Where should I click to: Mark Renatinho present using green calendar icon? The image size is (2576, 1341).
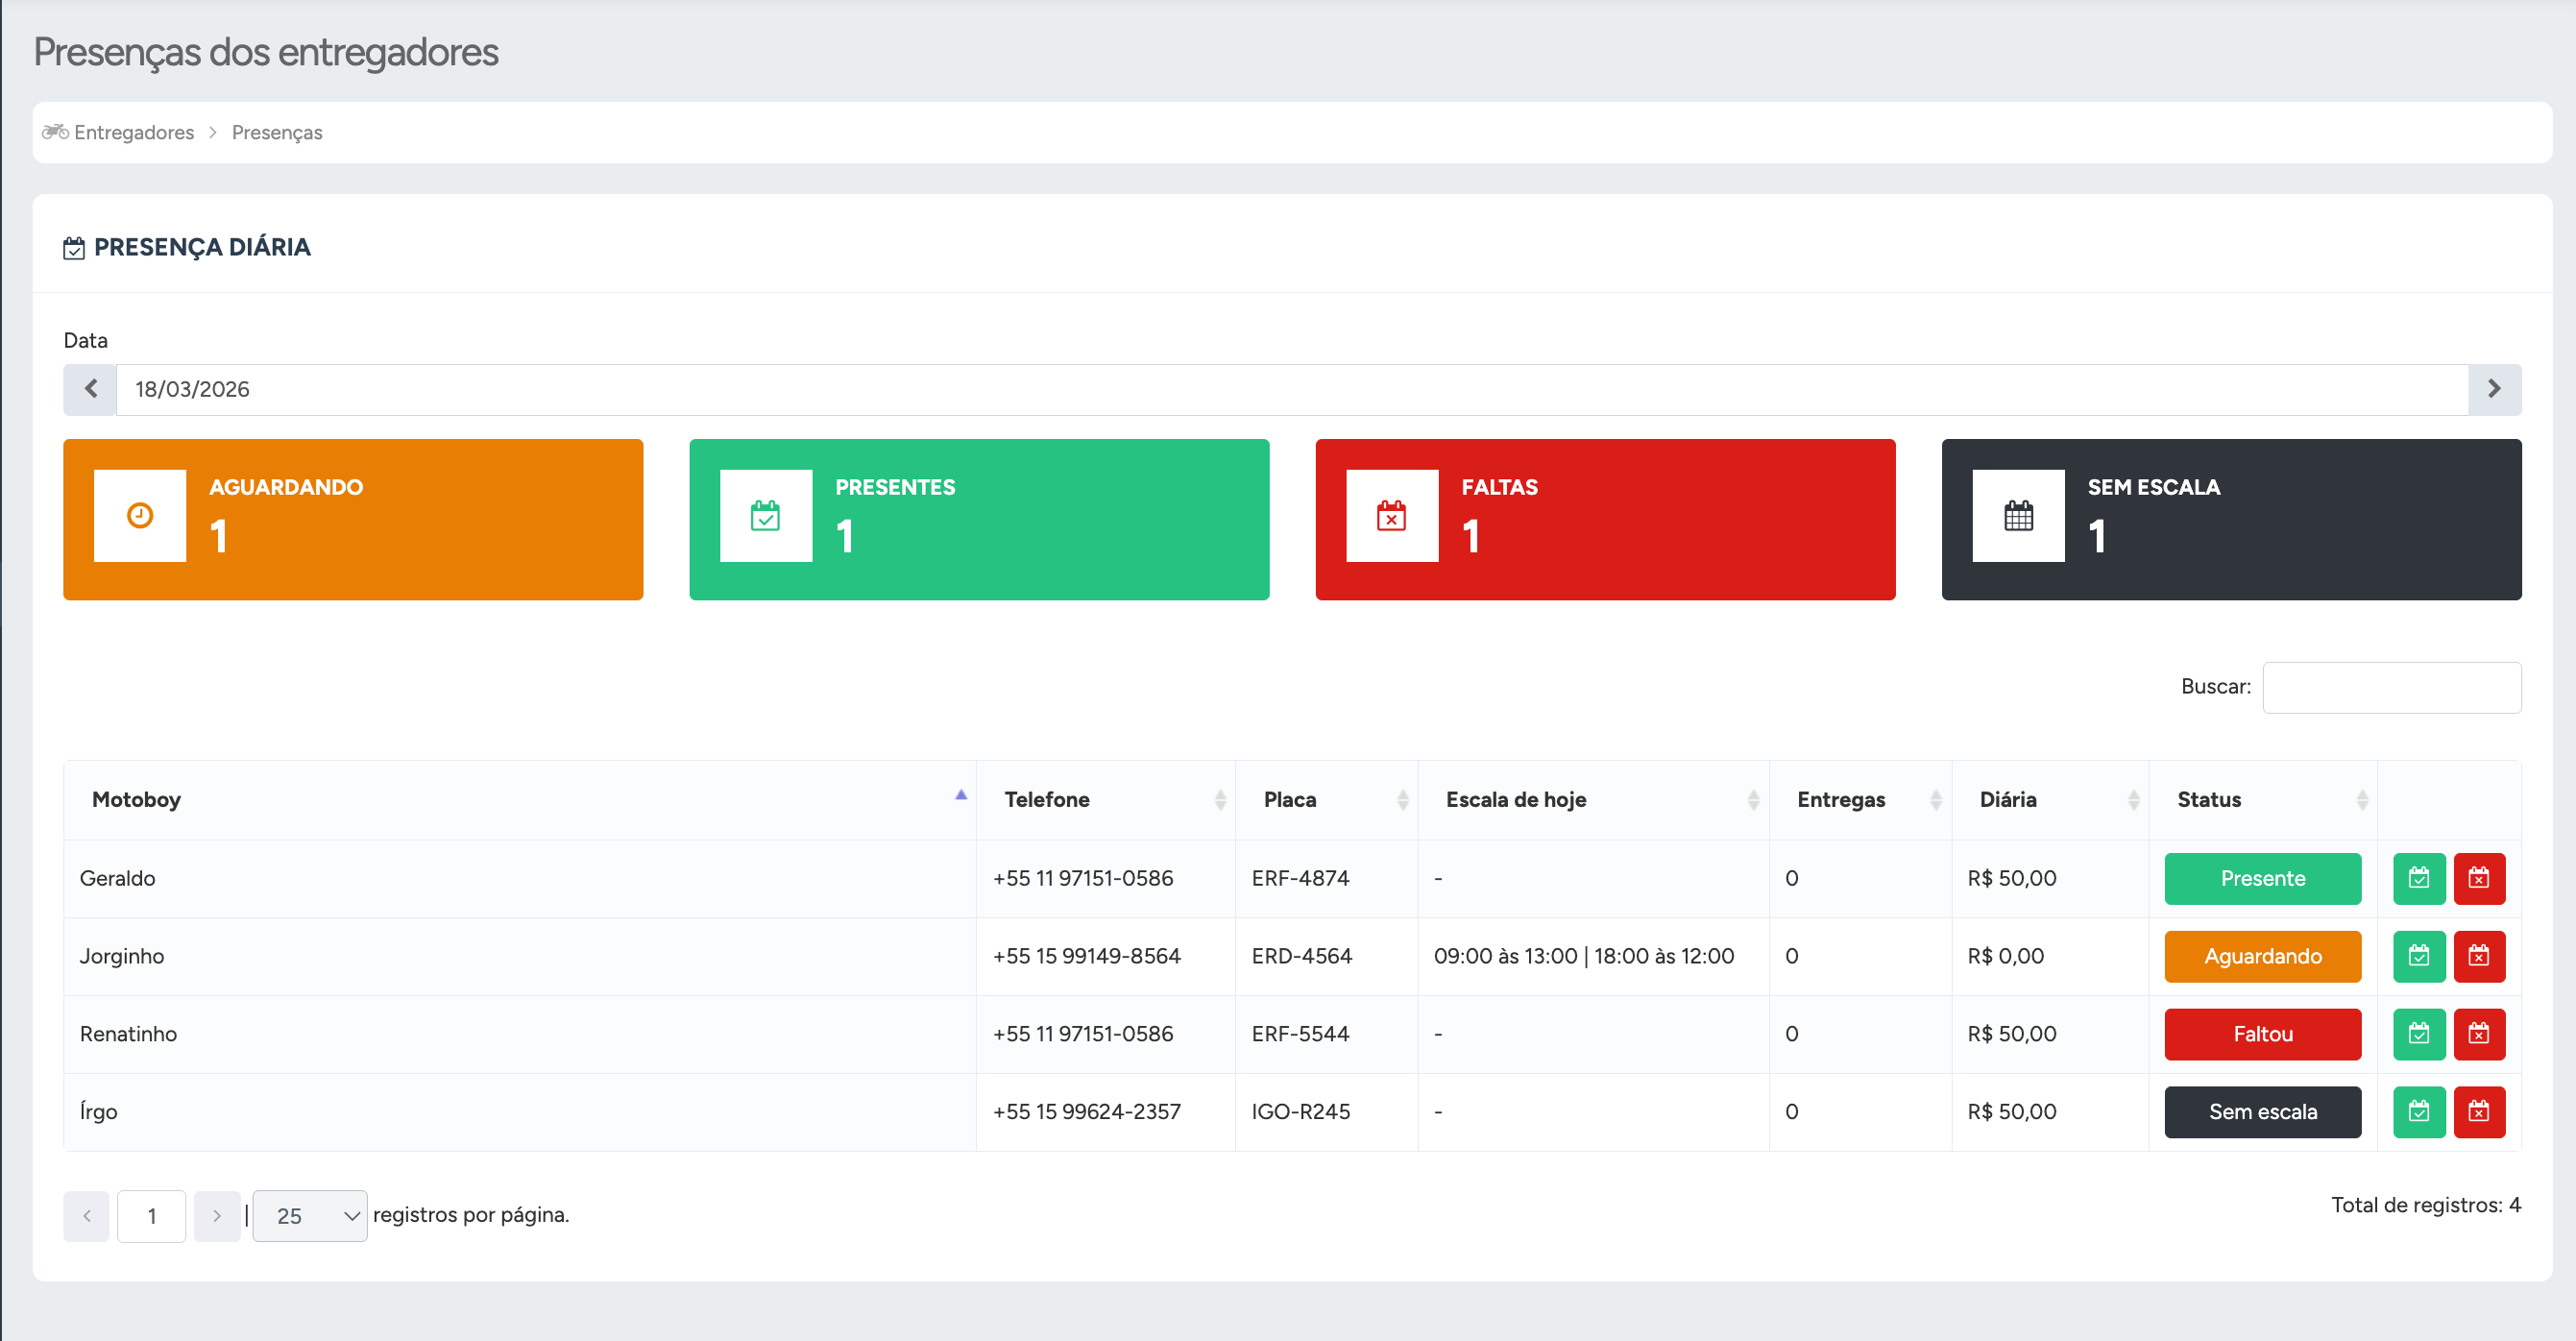pos(2418,1034)
